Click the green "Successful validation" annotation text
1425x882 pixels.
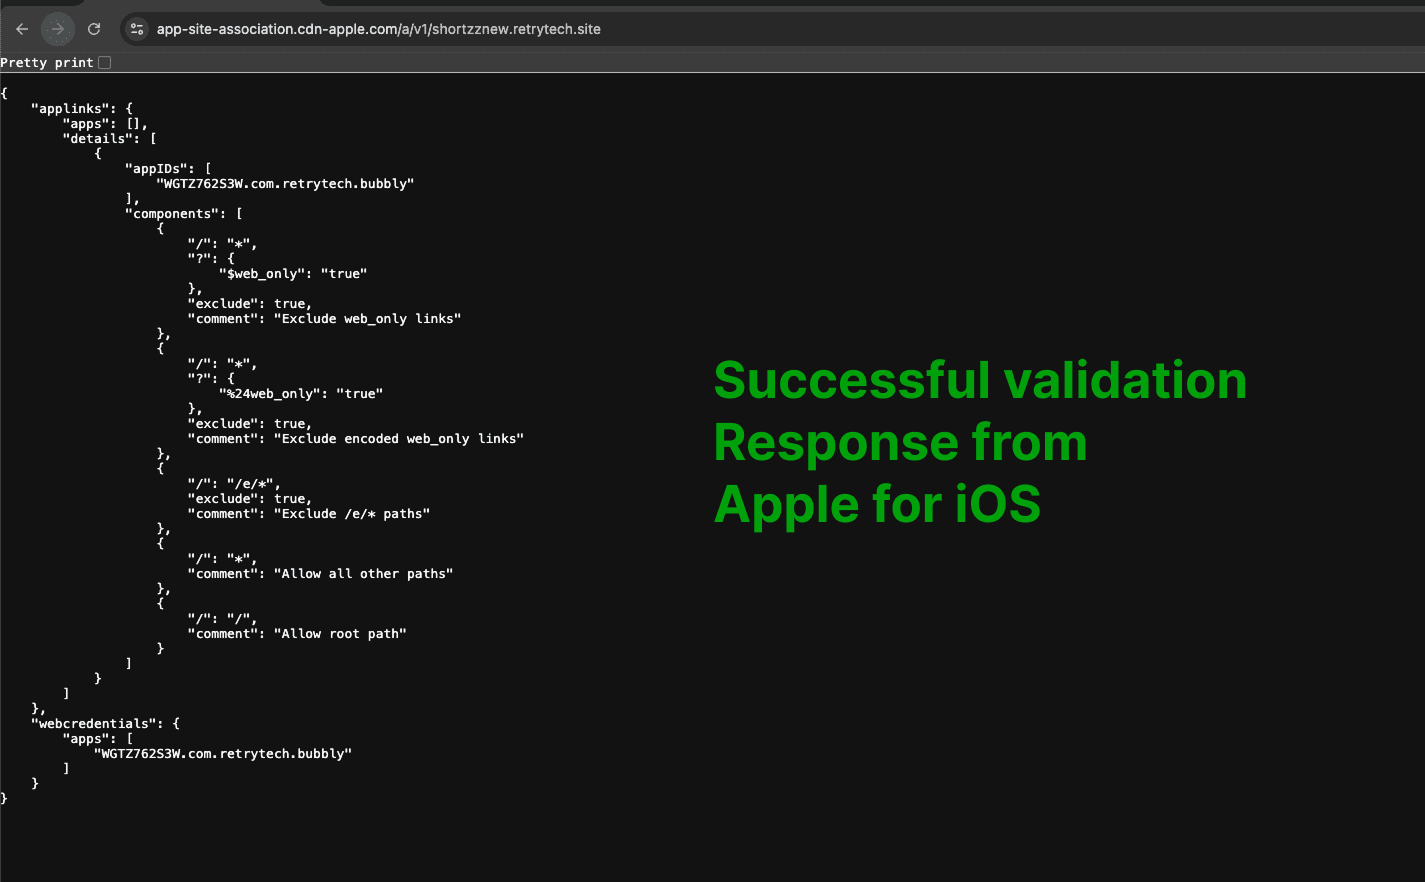click(980, 381)
